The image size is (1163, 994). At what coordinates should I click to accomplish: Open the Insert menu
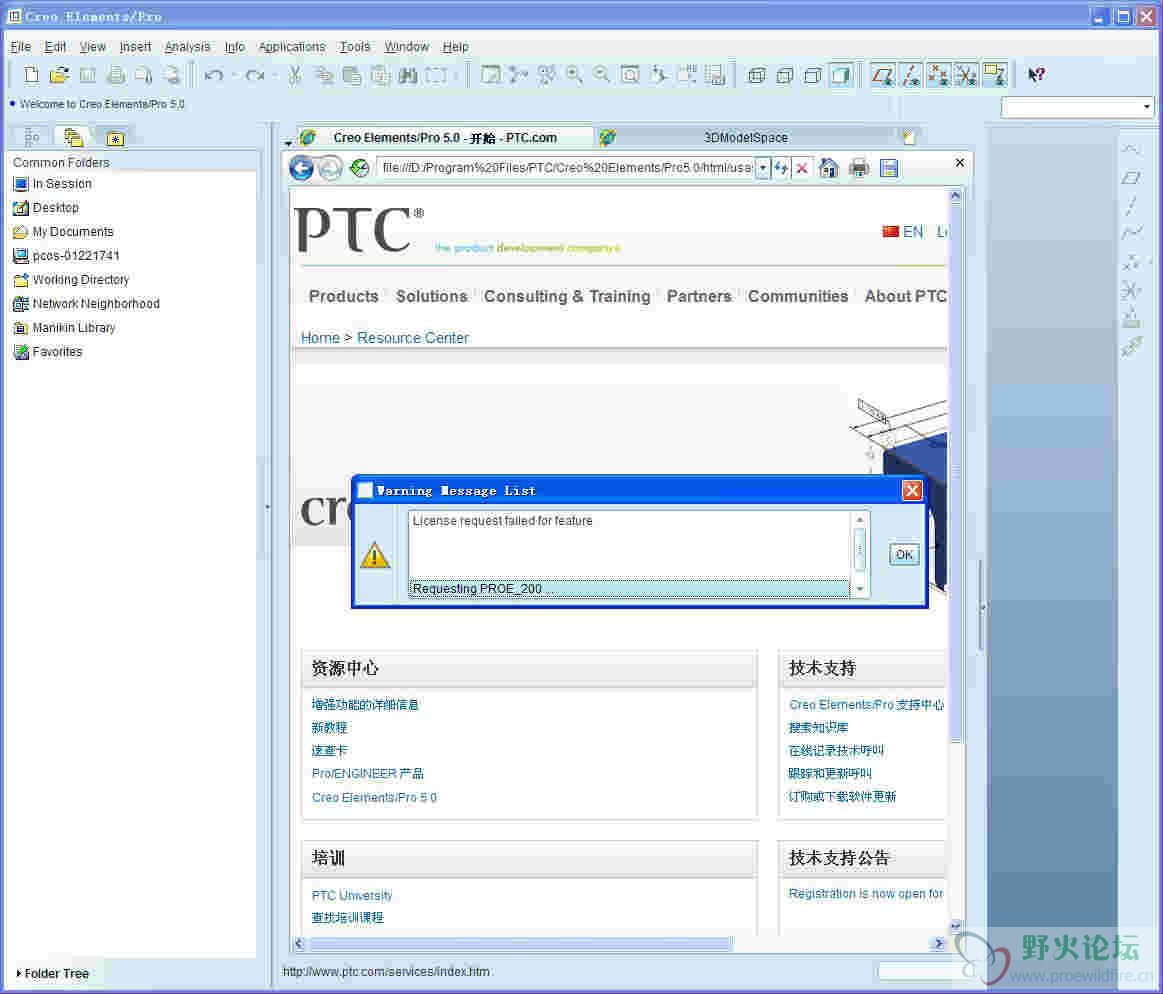tap(135, 47)
